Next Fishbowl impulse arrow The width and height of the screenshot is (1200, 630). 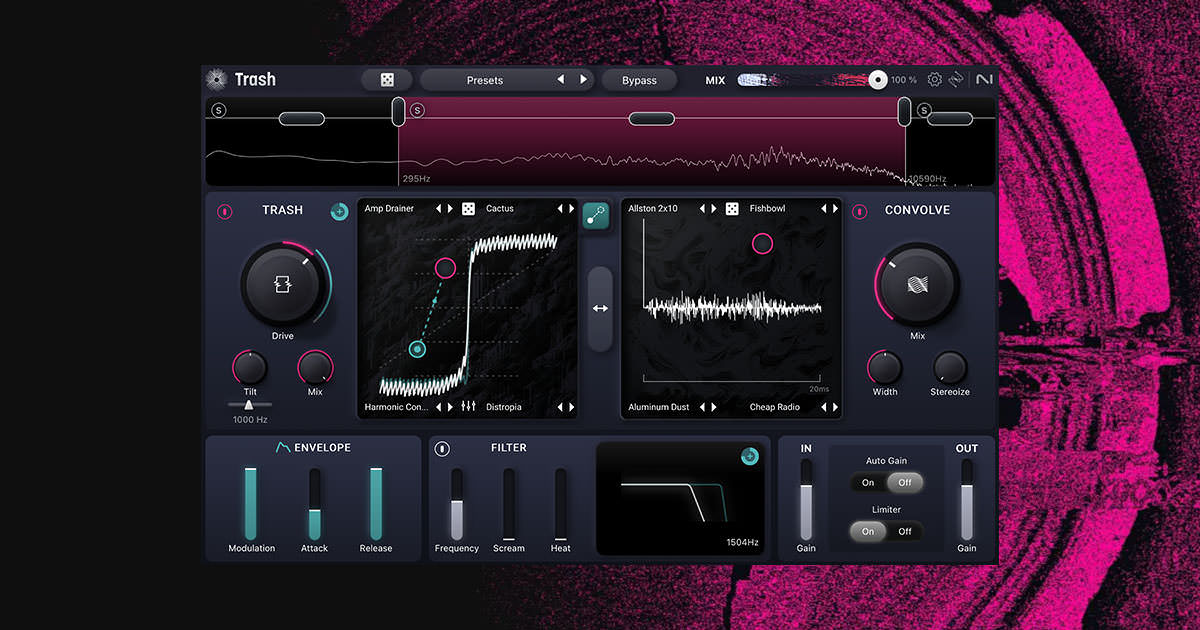pyautogui.click(x=835, y=209)
